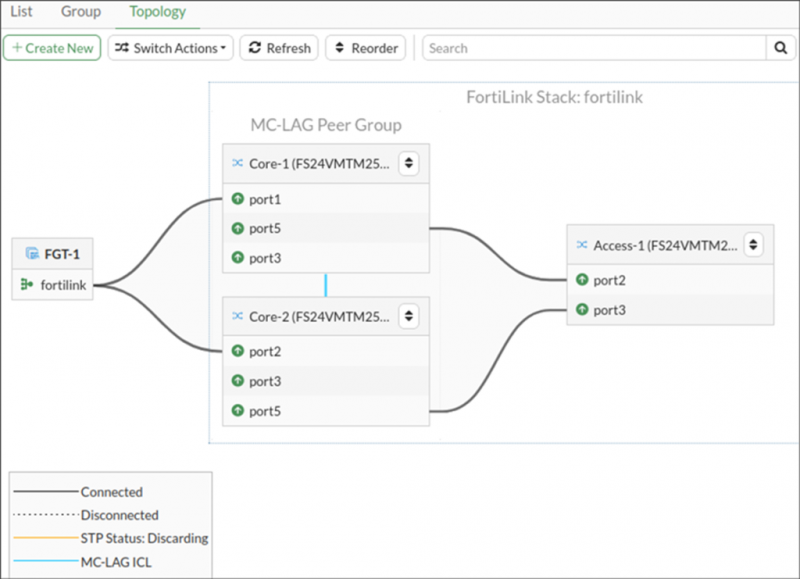Open the Core-1 switch options dropdown
This screenshot has width=800, height=579.
tap(408, 163)
